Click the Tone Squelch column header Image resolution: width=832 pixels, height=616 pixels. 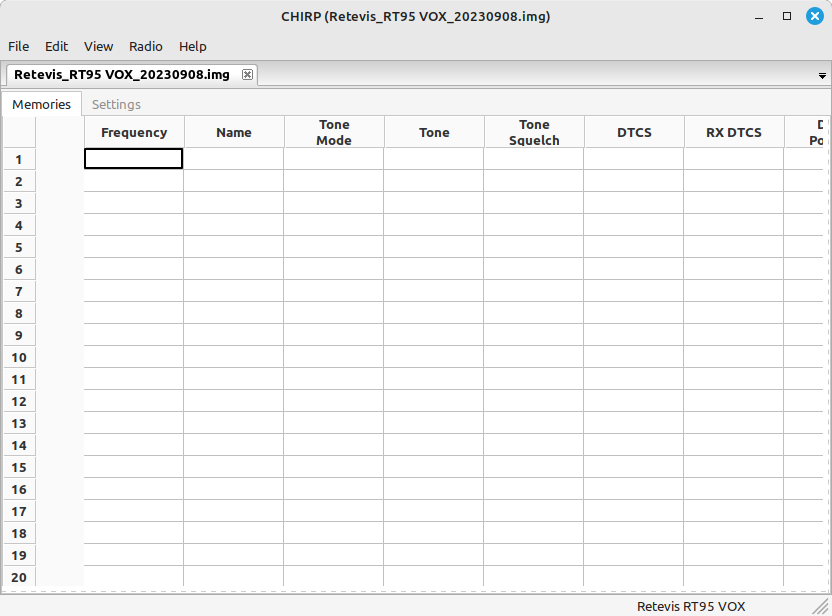point(534,132)
